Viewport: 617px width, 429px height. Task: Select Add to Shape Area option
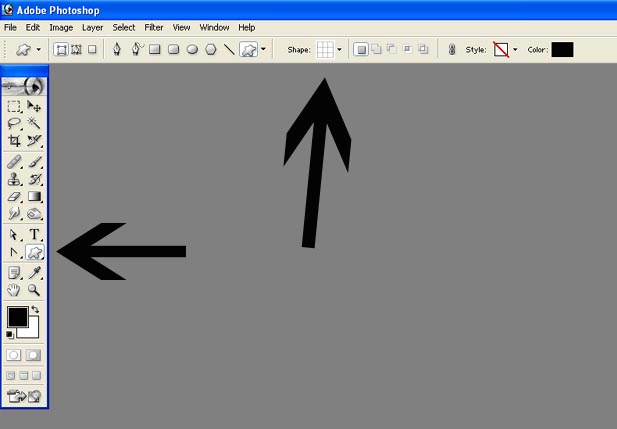click(377, 49)
